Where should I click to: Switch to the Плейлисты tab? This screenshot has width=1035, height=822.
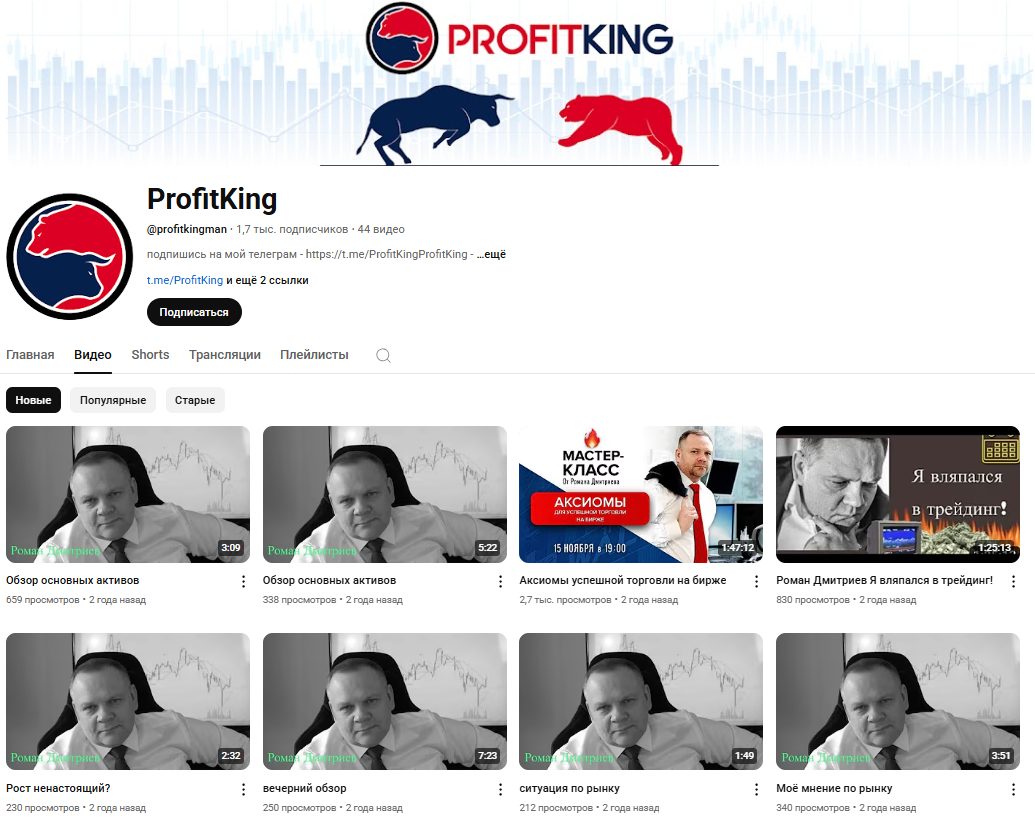(x=314, y=355)
